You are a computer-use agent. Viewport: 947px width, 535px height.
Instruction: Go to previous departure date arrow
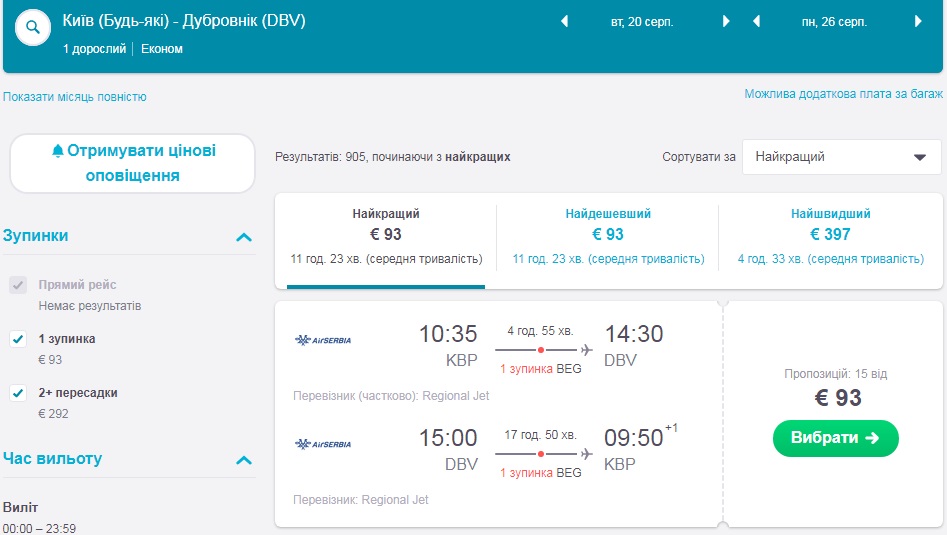point(564,21)
